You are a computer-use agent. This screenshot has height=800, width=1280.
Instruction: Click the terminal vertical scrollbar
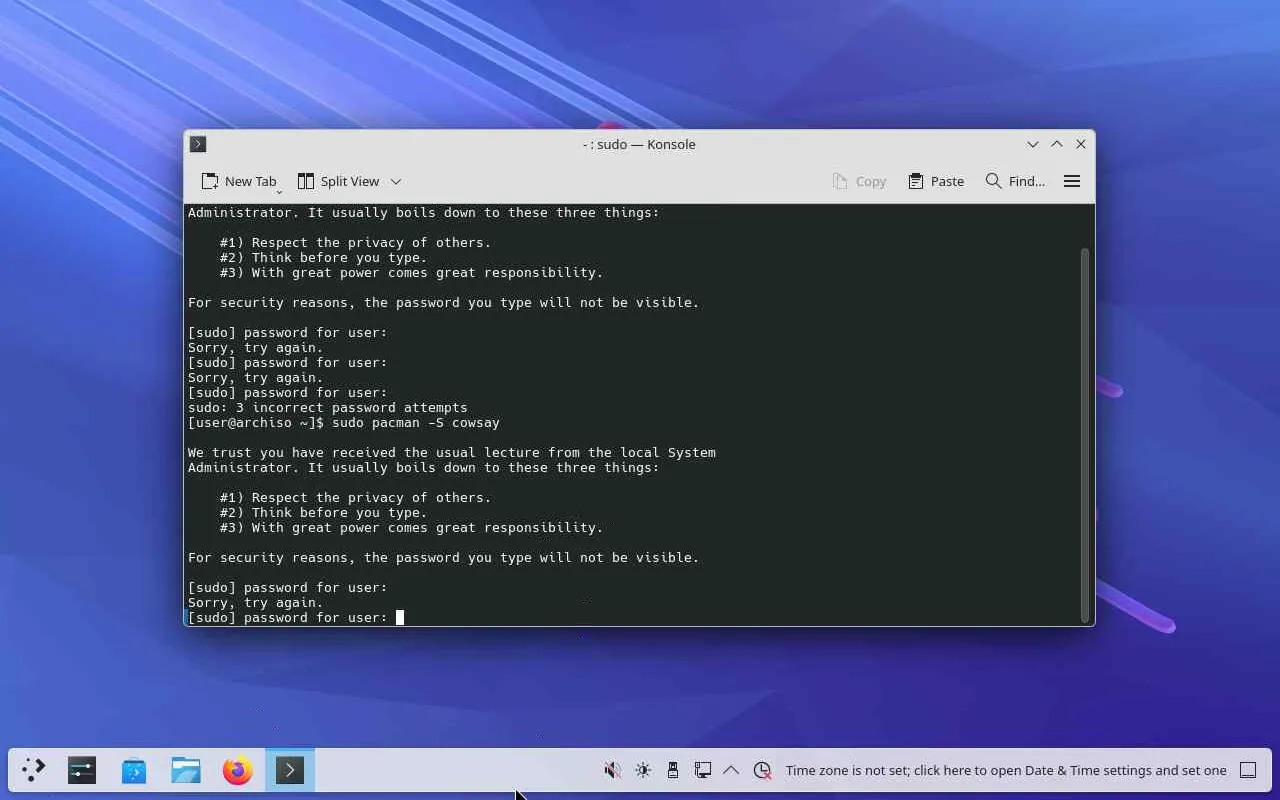(1085, 435)
